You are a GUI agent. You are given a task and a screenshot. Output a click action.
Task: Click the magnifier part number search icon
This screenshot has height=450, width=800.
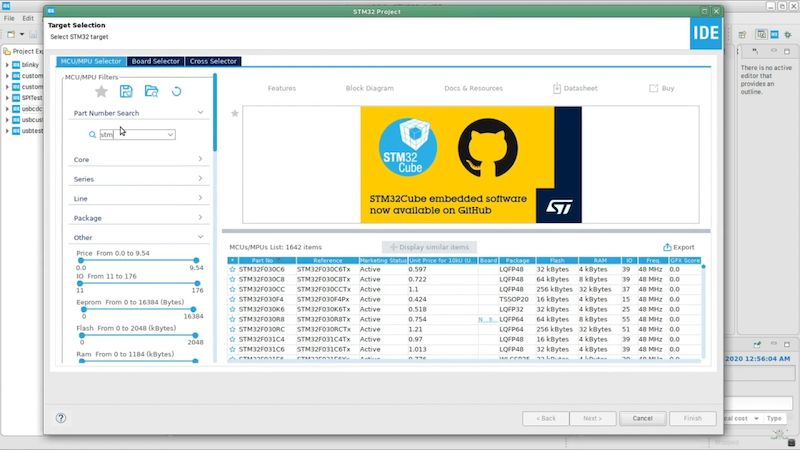pos(92,135)
